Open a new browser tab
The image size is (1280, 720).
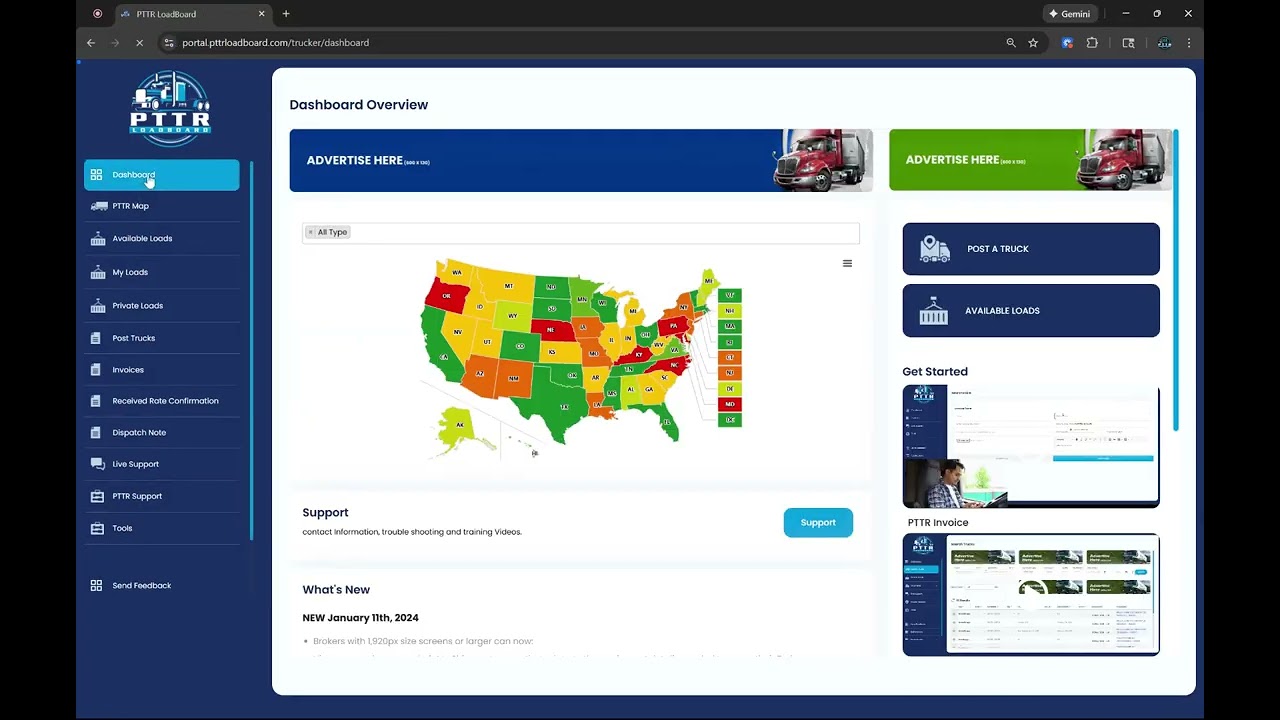coord(286,14)
